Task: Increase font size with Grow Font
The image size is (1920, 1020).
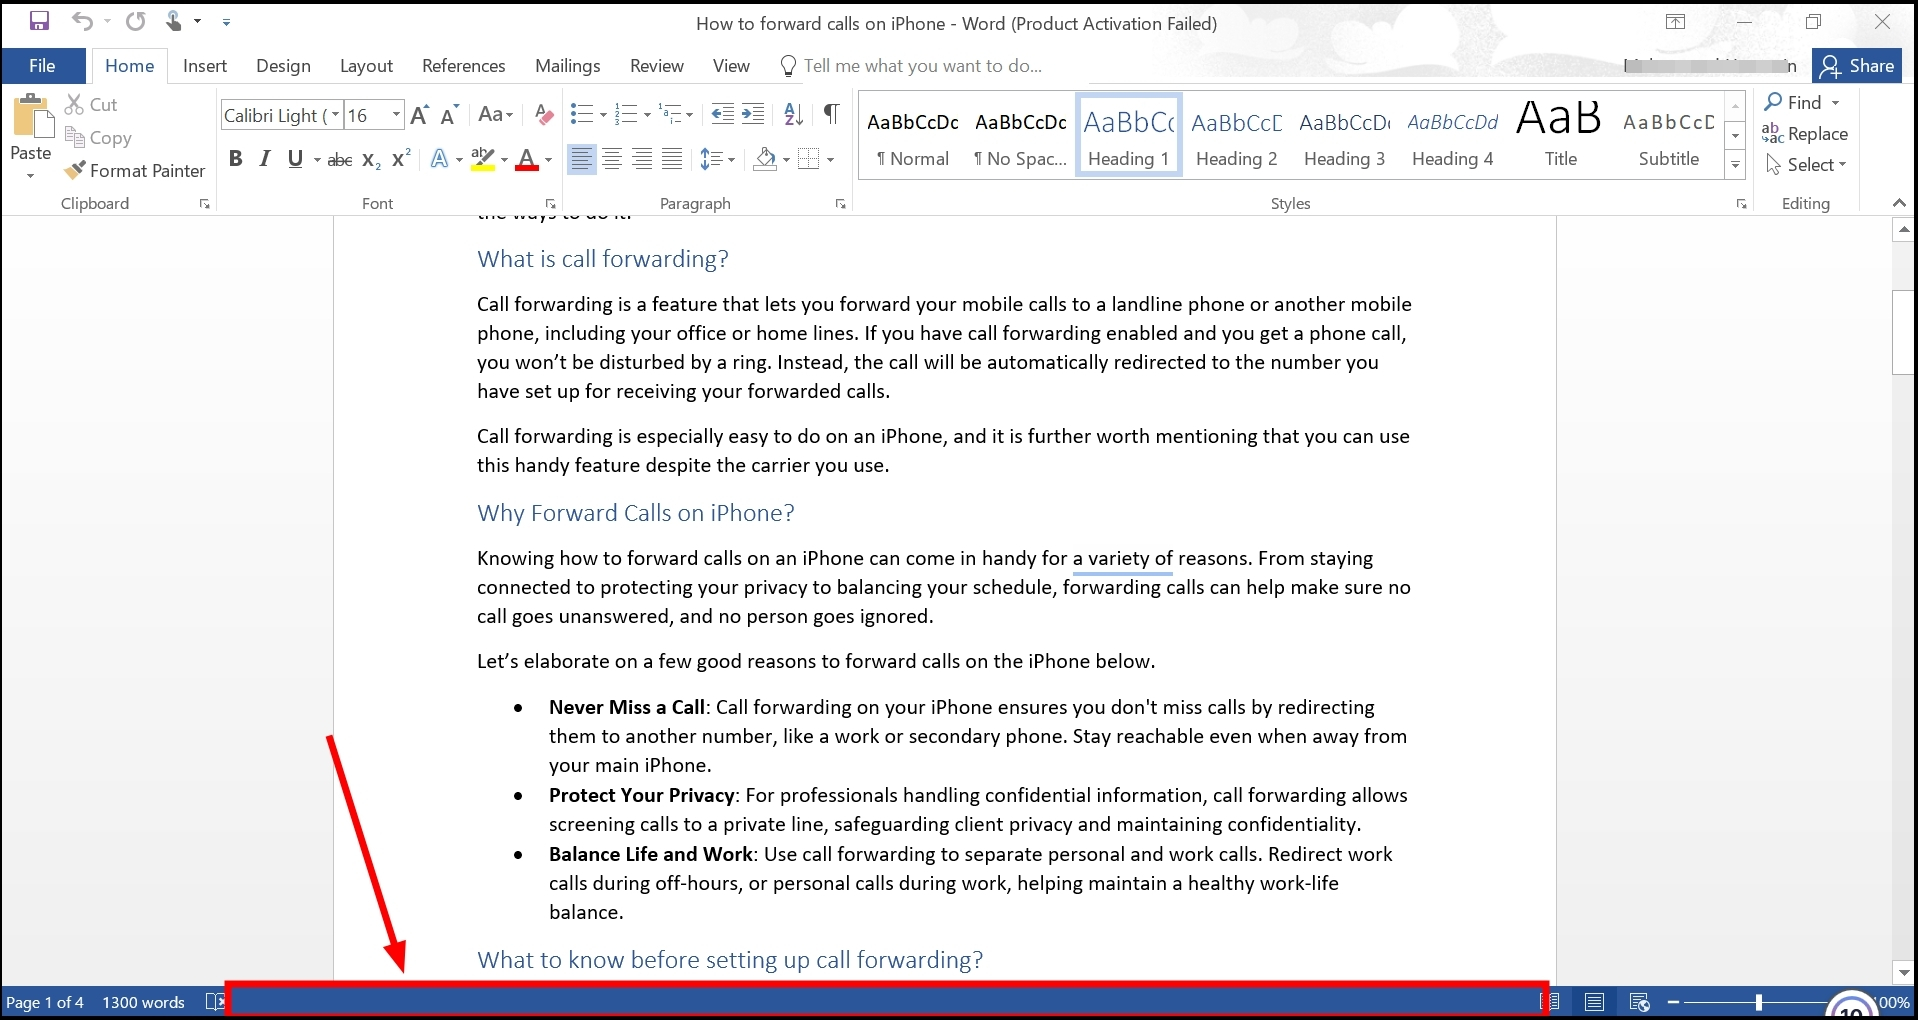Action: pos(420,115)
